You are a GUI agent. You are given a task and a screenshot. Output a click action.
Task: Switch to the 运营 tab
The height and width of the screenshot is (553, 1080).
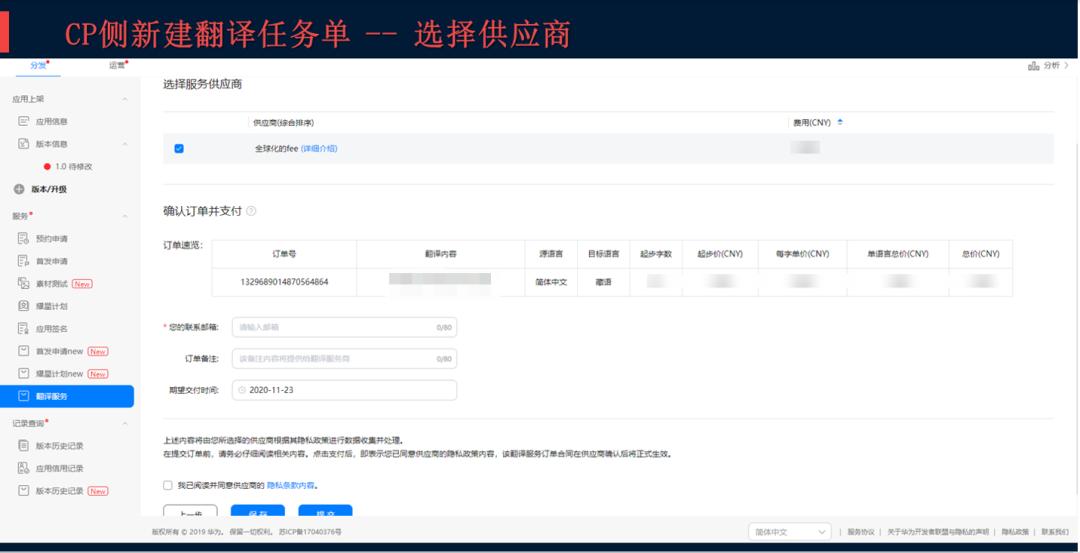(x=118, y=65)
